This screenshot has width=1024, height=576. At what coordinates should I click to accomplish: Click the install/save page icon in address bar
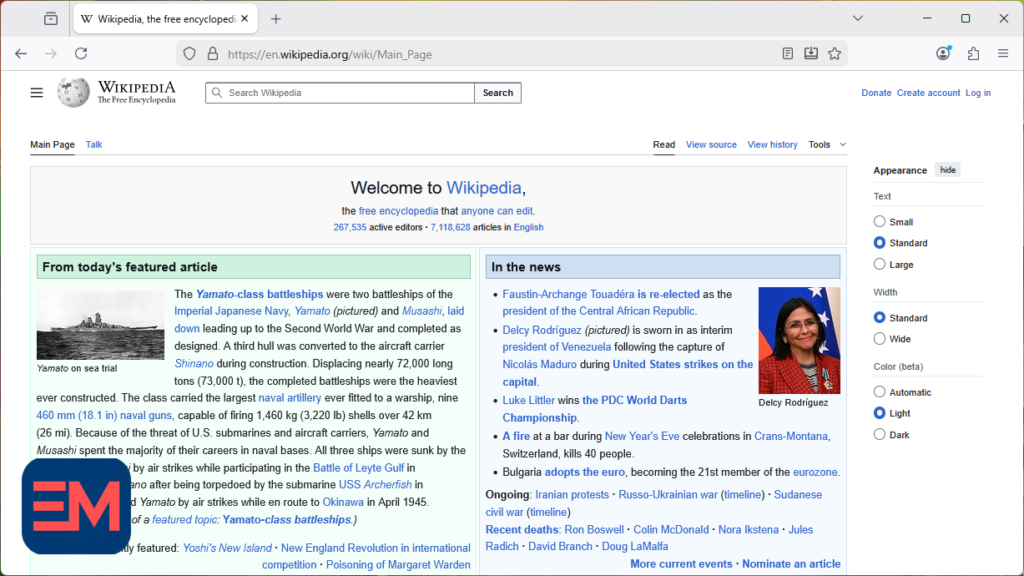click(811, 54)
